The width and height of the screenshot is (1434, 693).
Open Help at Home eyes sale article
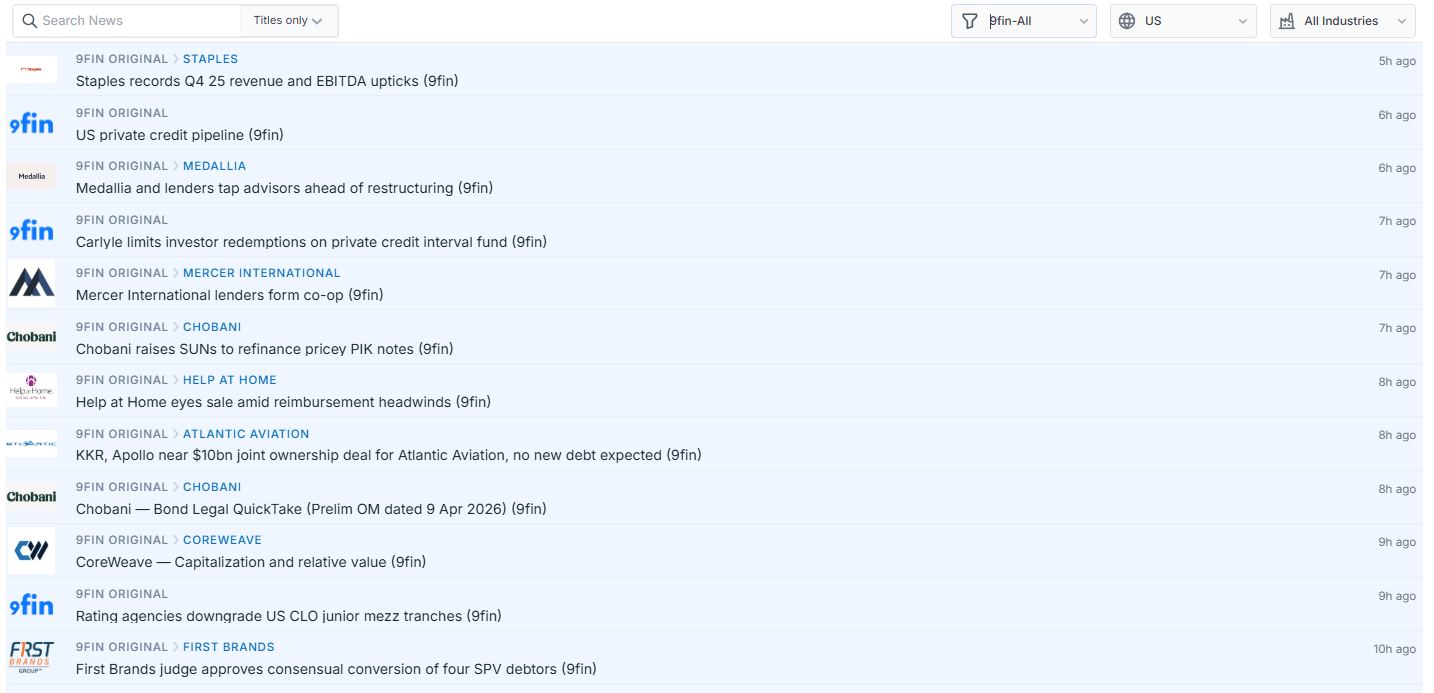pyautogui.click(x=283, y=402)
